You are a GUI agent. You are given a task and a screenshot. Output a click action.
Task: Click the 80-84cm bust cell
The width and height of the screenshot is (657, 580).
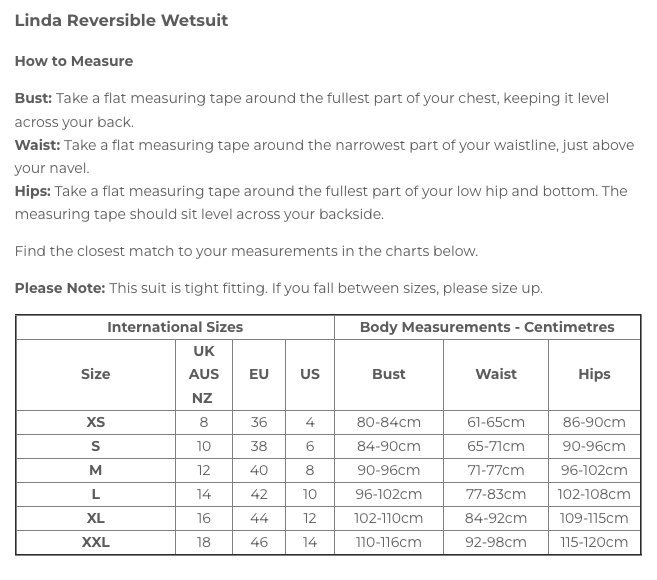[389, 422]
